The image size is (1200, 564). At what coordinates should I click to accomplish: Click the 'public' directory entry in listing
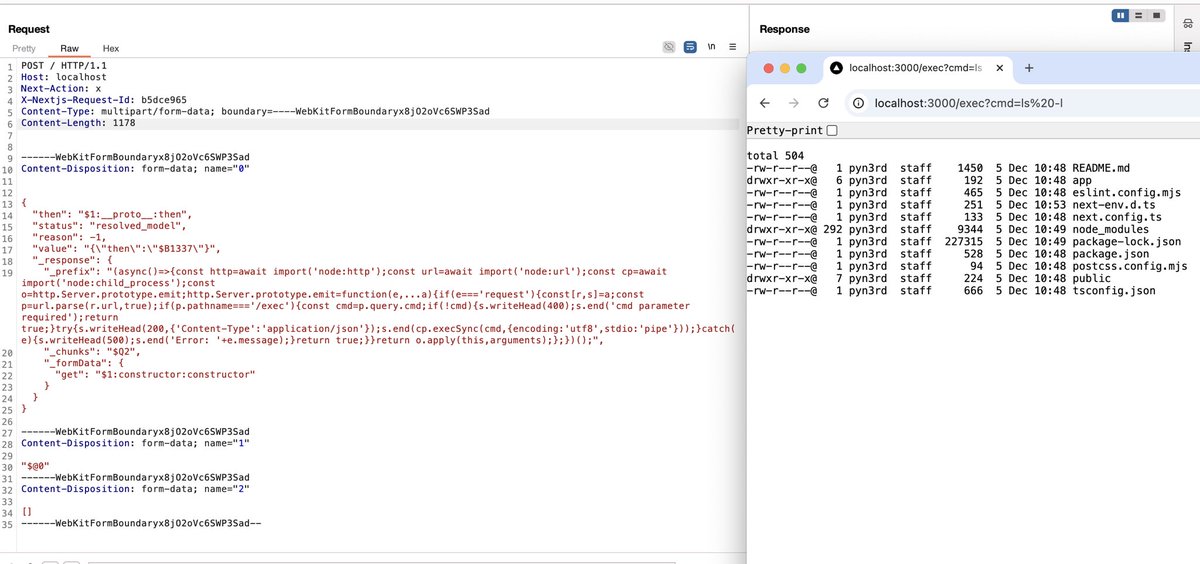click(1091, 278)
